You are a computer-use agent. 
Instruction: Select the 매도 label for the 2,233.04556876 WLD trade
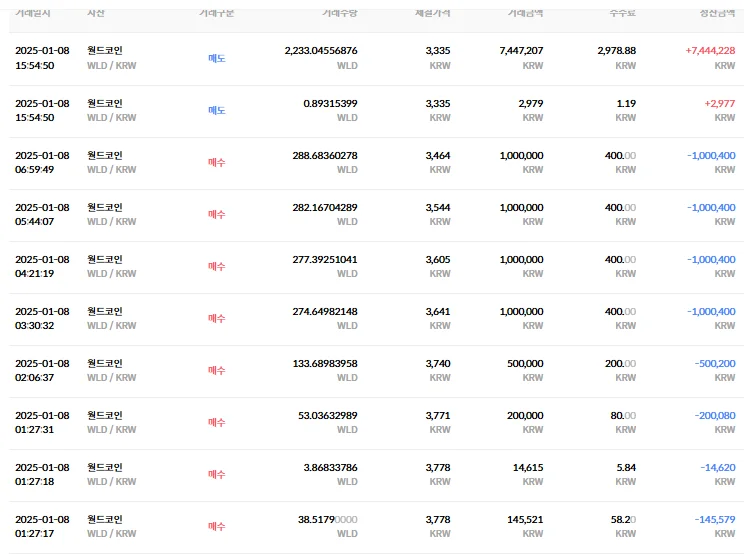[x=217, y=58]
